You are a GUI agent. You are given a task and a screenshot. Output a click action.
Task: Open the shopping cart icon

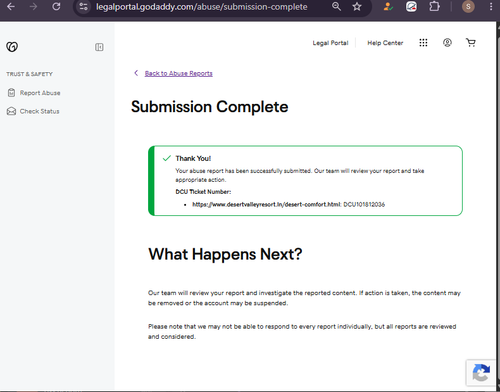click(x=471, y=43)
